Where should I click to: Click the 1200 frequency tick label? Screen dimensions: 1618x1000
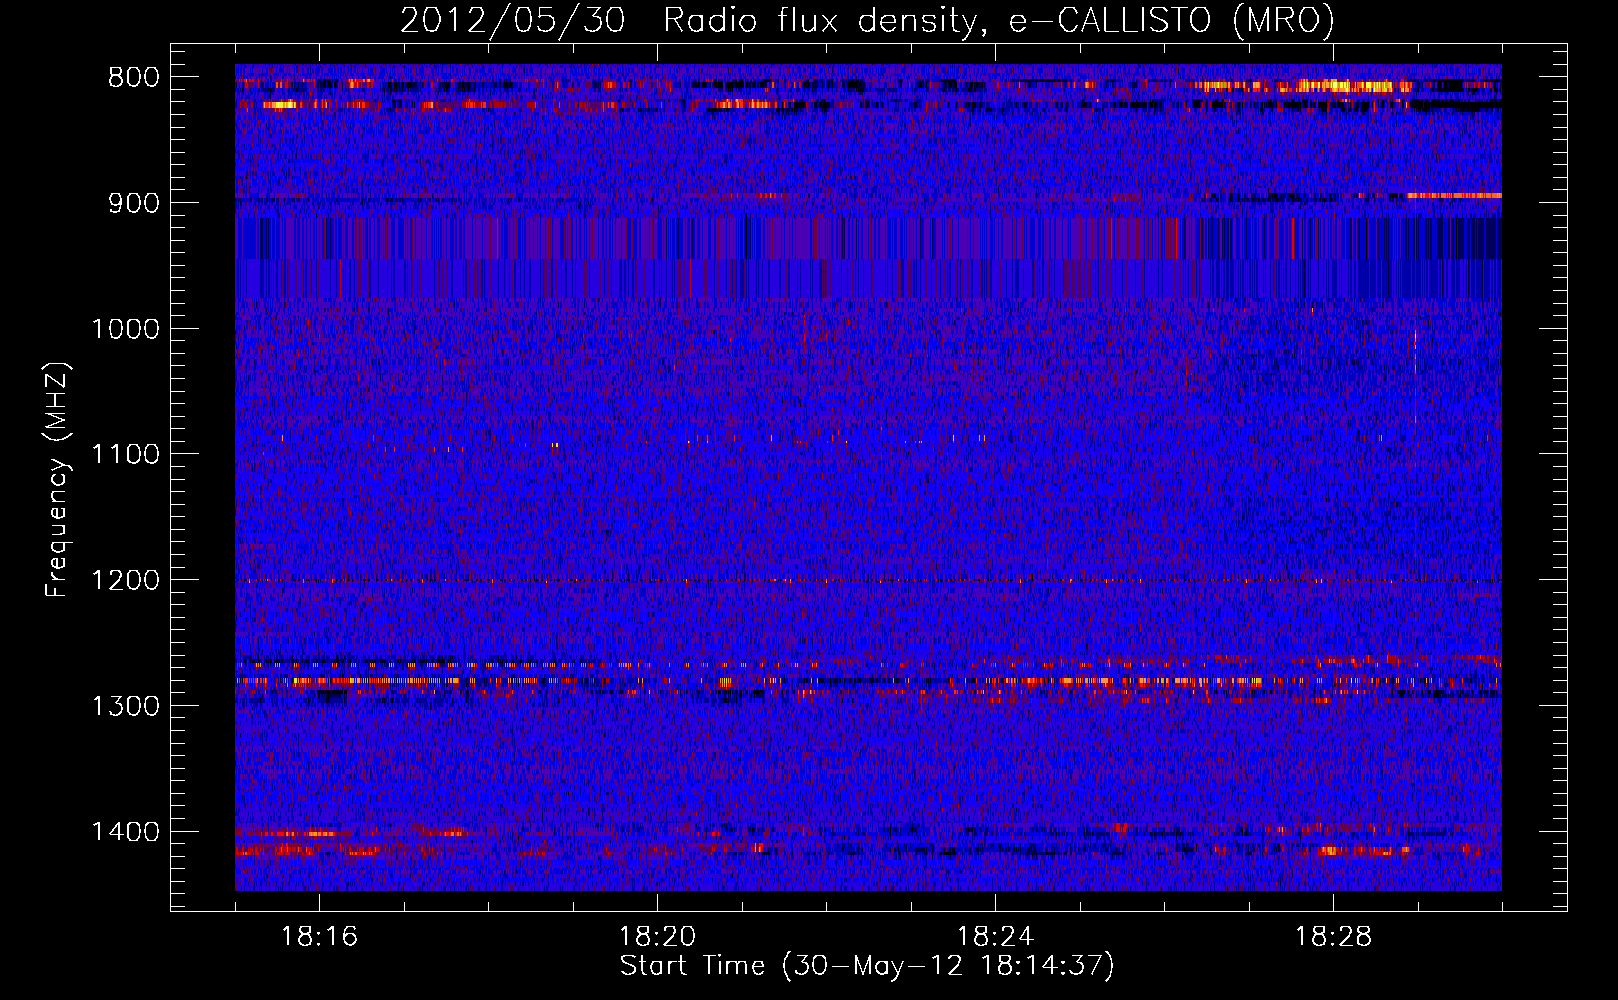click(x=125, y=581)
